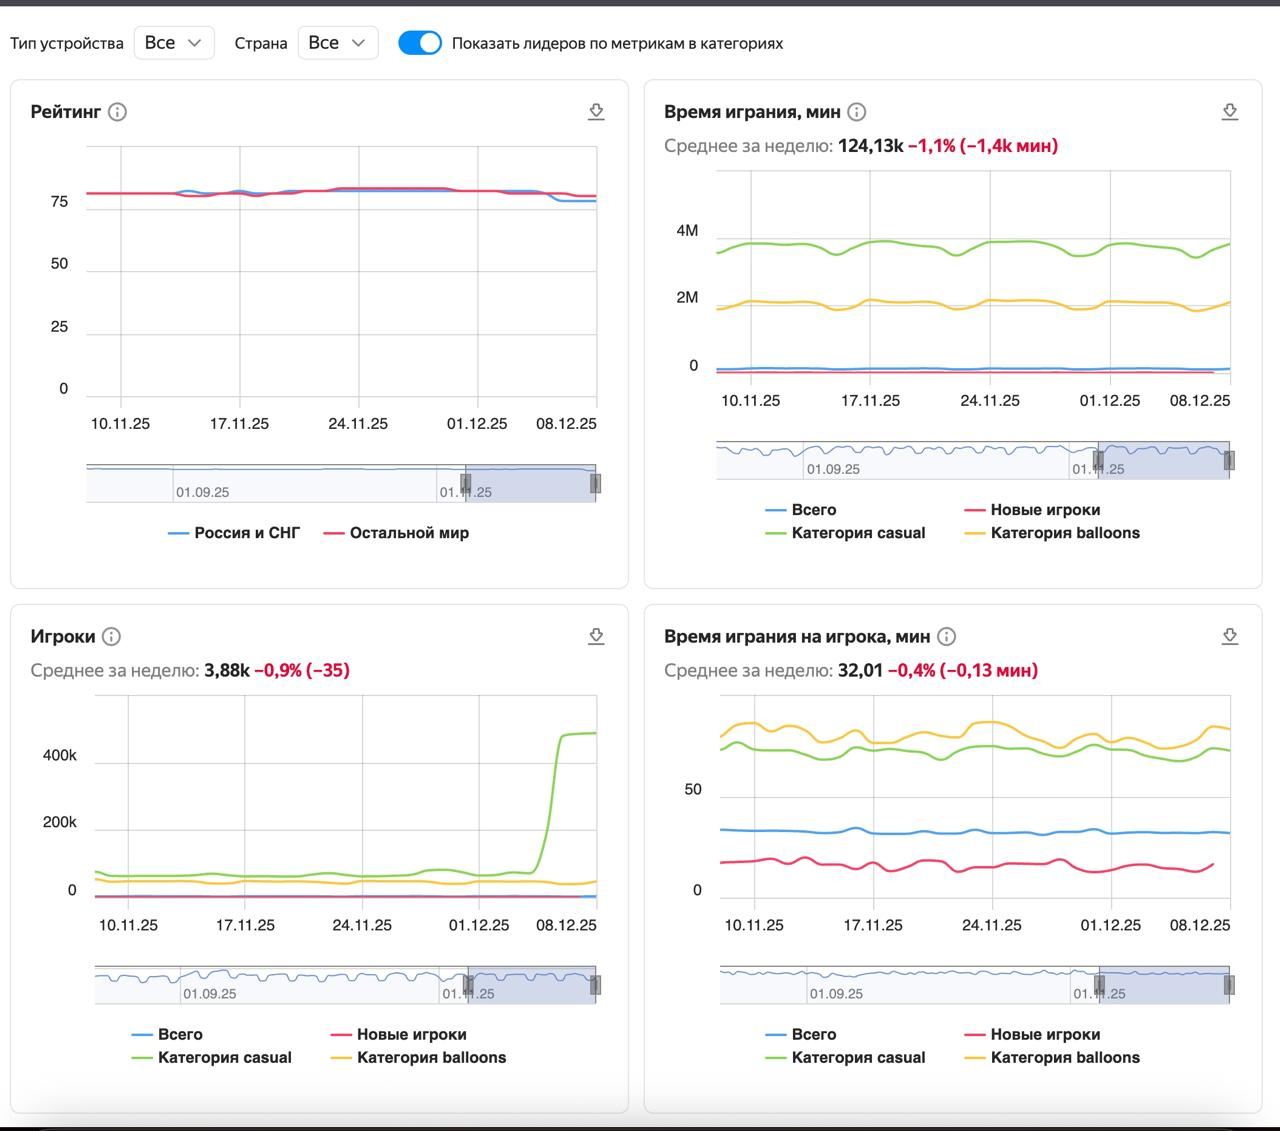The image size is (1280, 1131).
Task: Open info icon beside Время играния, мин
Action: click(x=857, y=112)
